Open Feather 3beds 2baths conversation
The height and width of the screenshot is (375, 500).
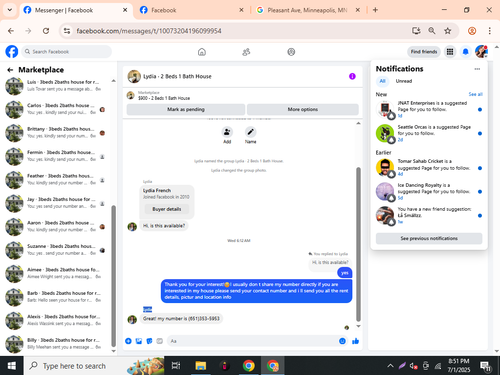point(55,179)
